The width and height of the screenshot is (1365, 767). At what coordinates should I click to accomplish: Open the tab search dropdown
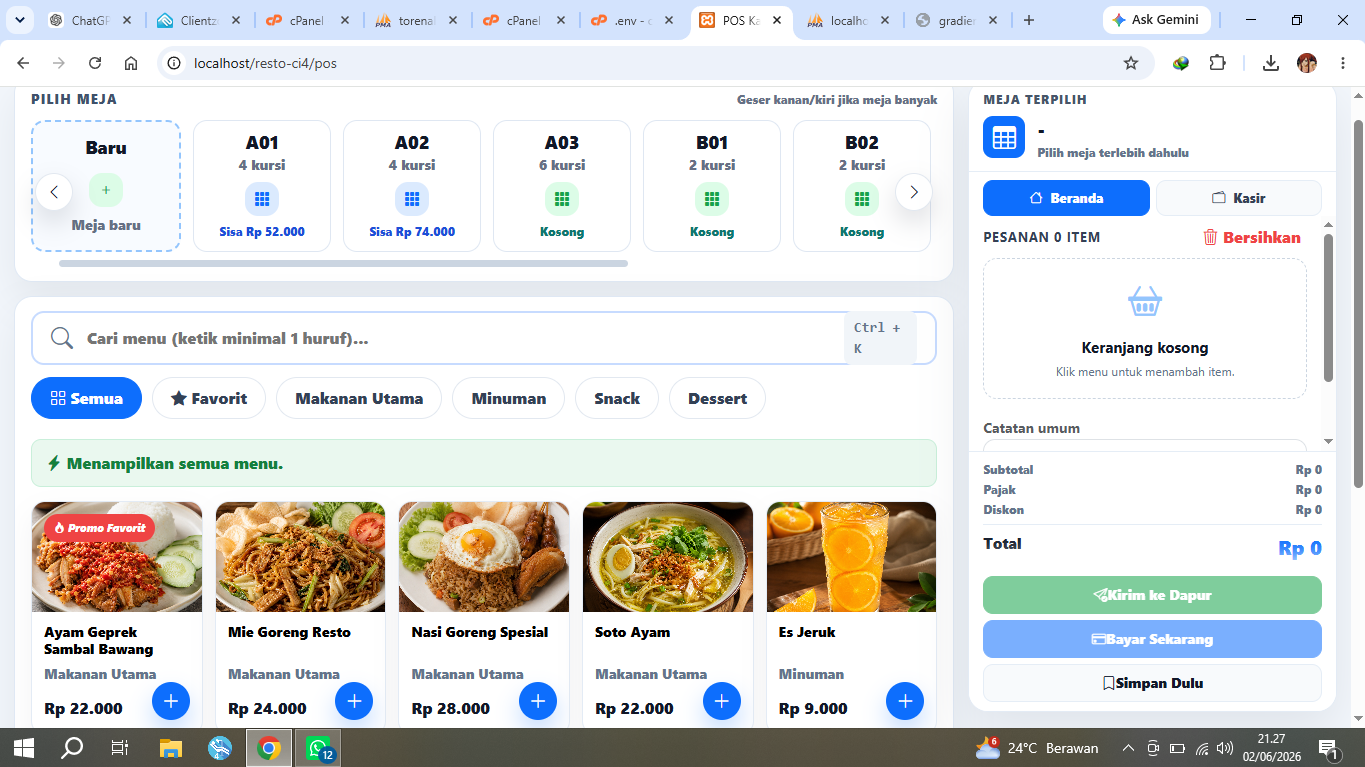[x=19, y=20]
